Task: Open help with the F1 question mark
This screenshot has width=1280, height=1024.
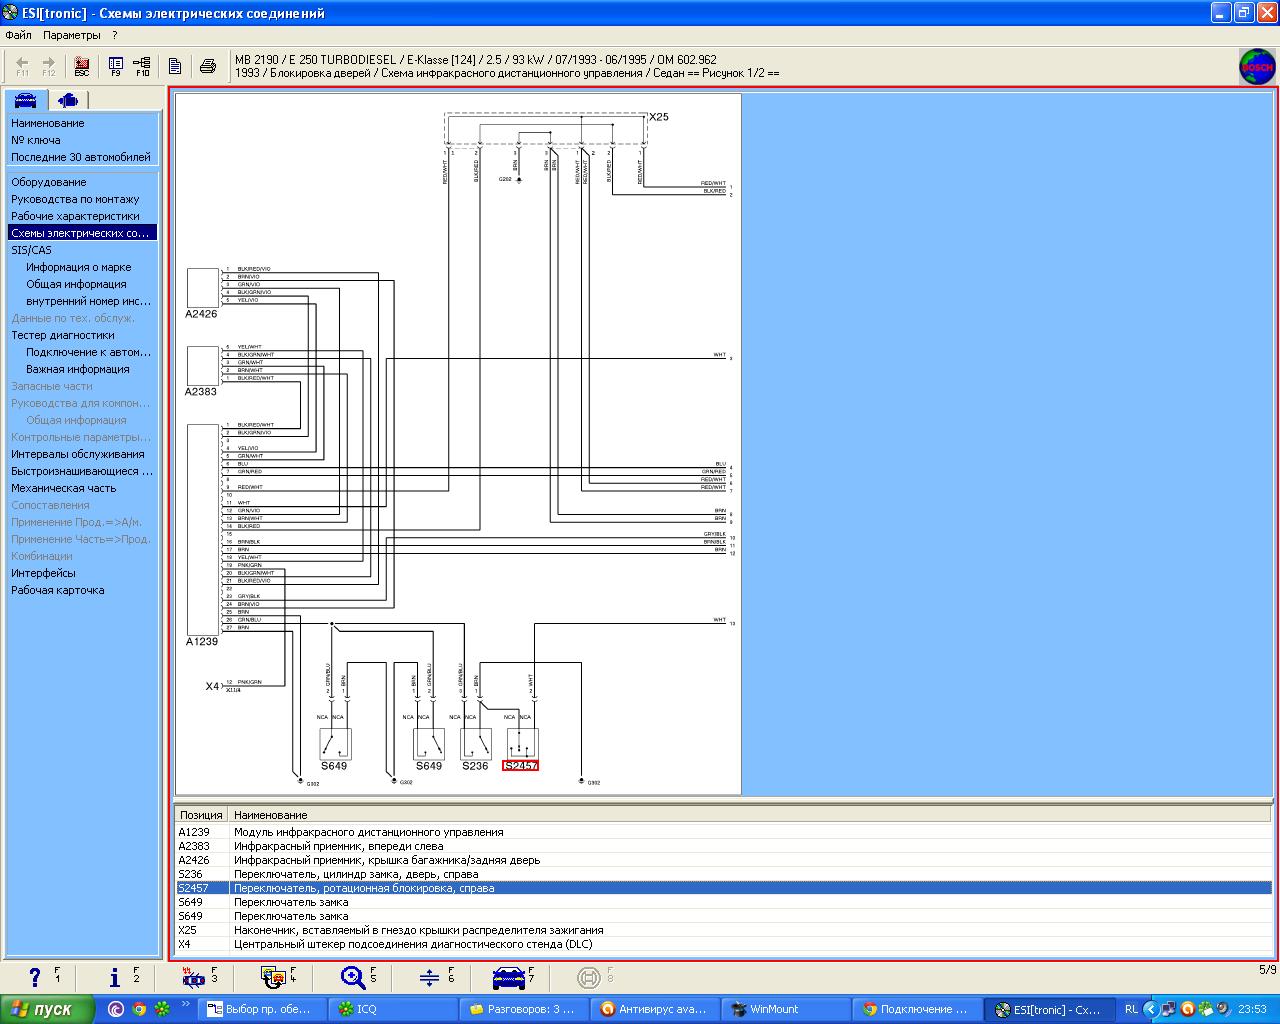Action: click(42, 977)
